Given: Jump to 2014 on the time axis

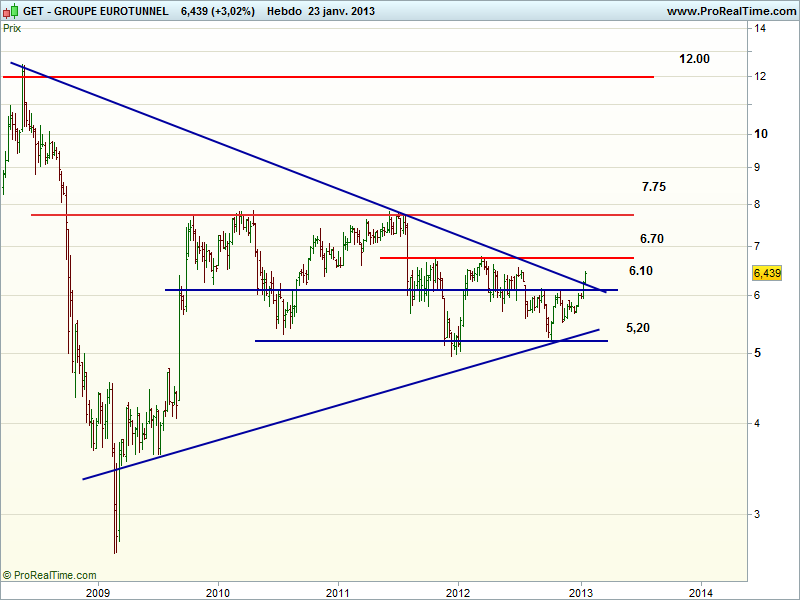Looking at the screenshot, I should 701,590.
